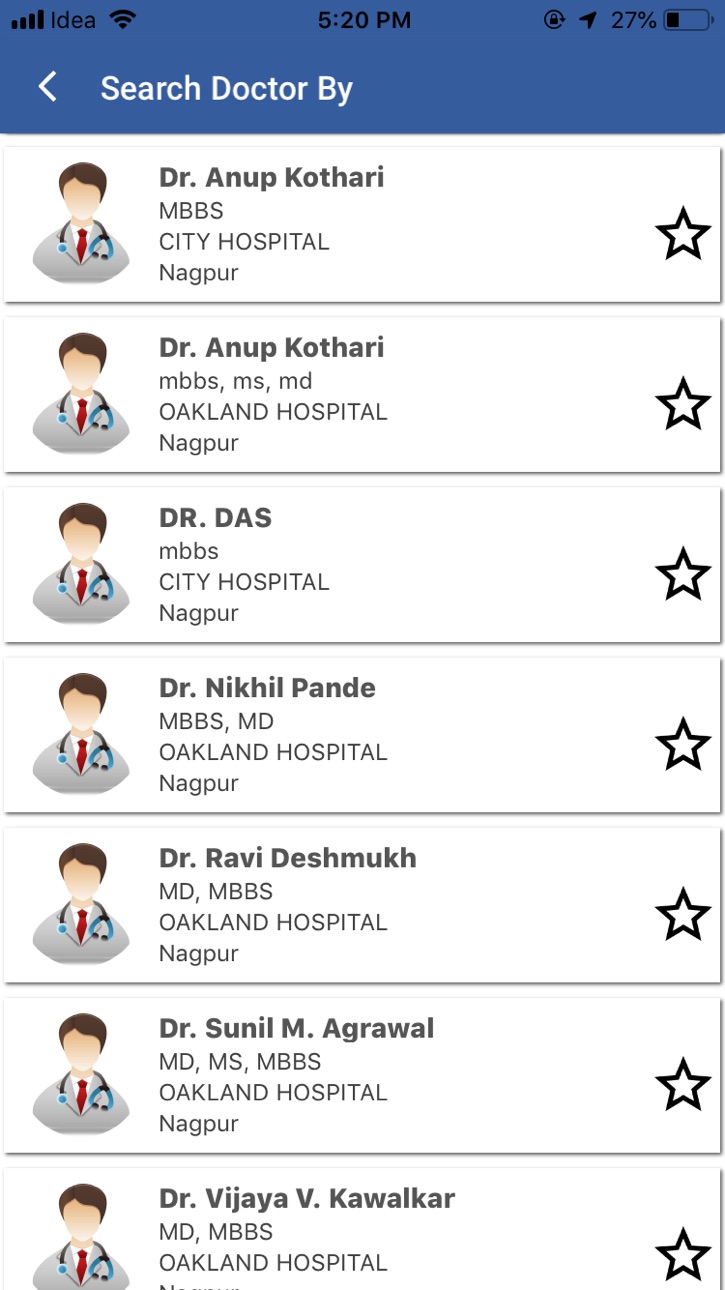725x1290 pixels.
Task: Tap the Search Doctor By title
Action: [x=227, y=89]
